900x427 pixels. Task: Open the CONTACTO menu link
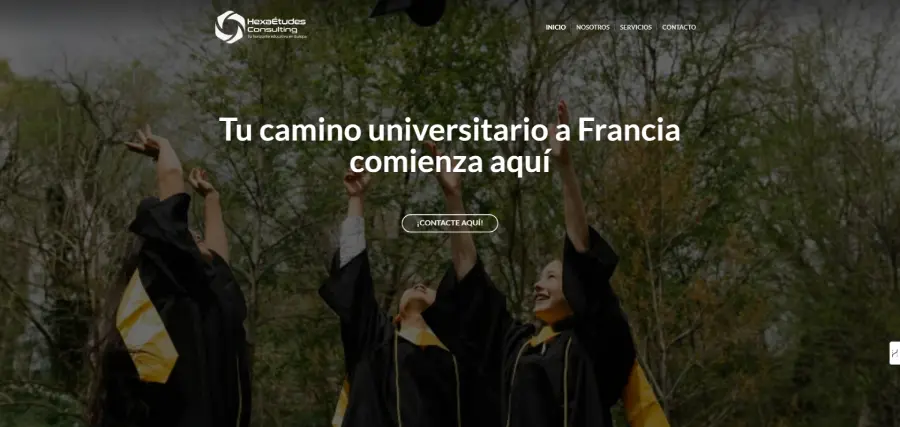[679, 27]
